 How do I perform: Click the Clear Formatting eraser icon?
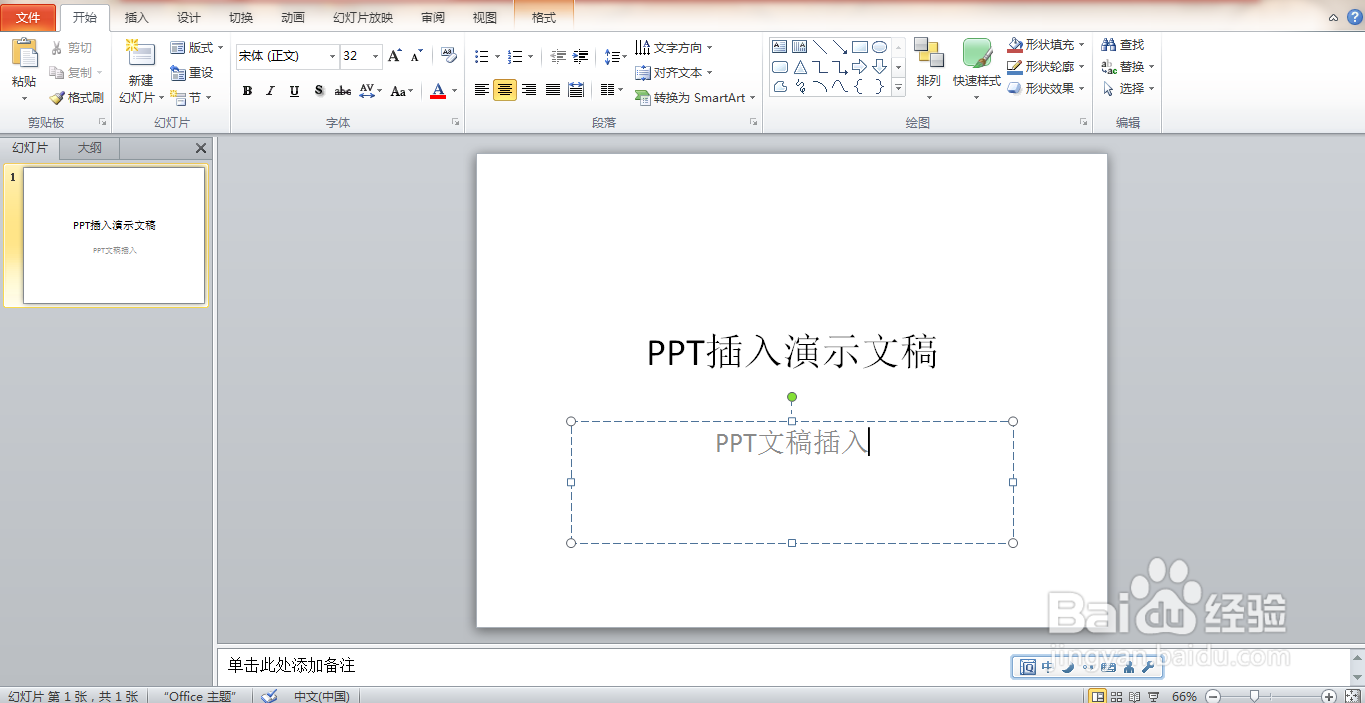coord(449,56)
